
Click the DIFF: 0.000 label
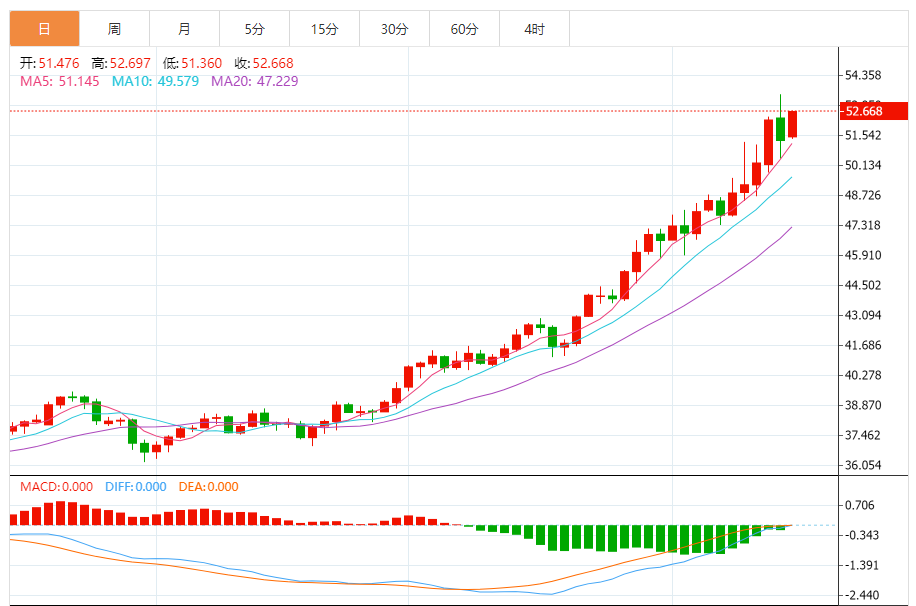click(135, 487)
